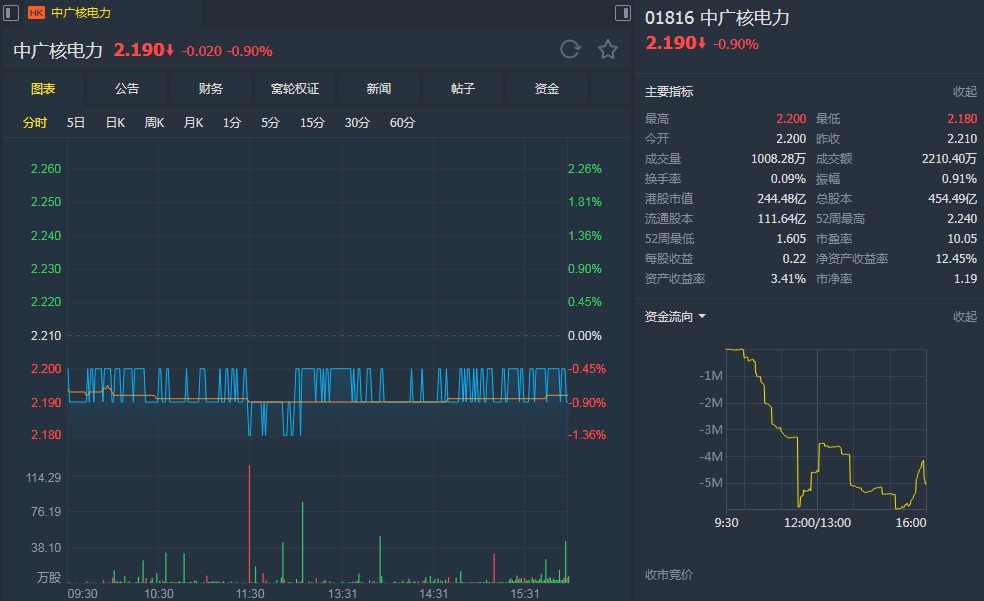Screen dimensions: 984x601
Task: Select the 60分 chart interval
Action: tap(402, 122)
